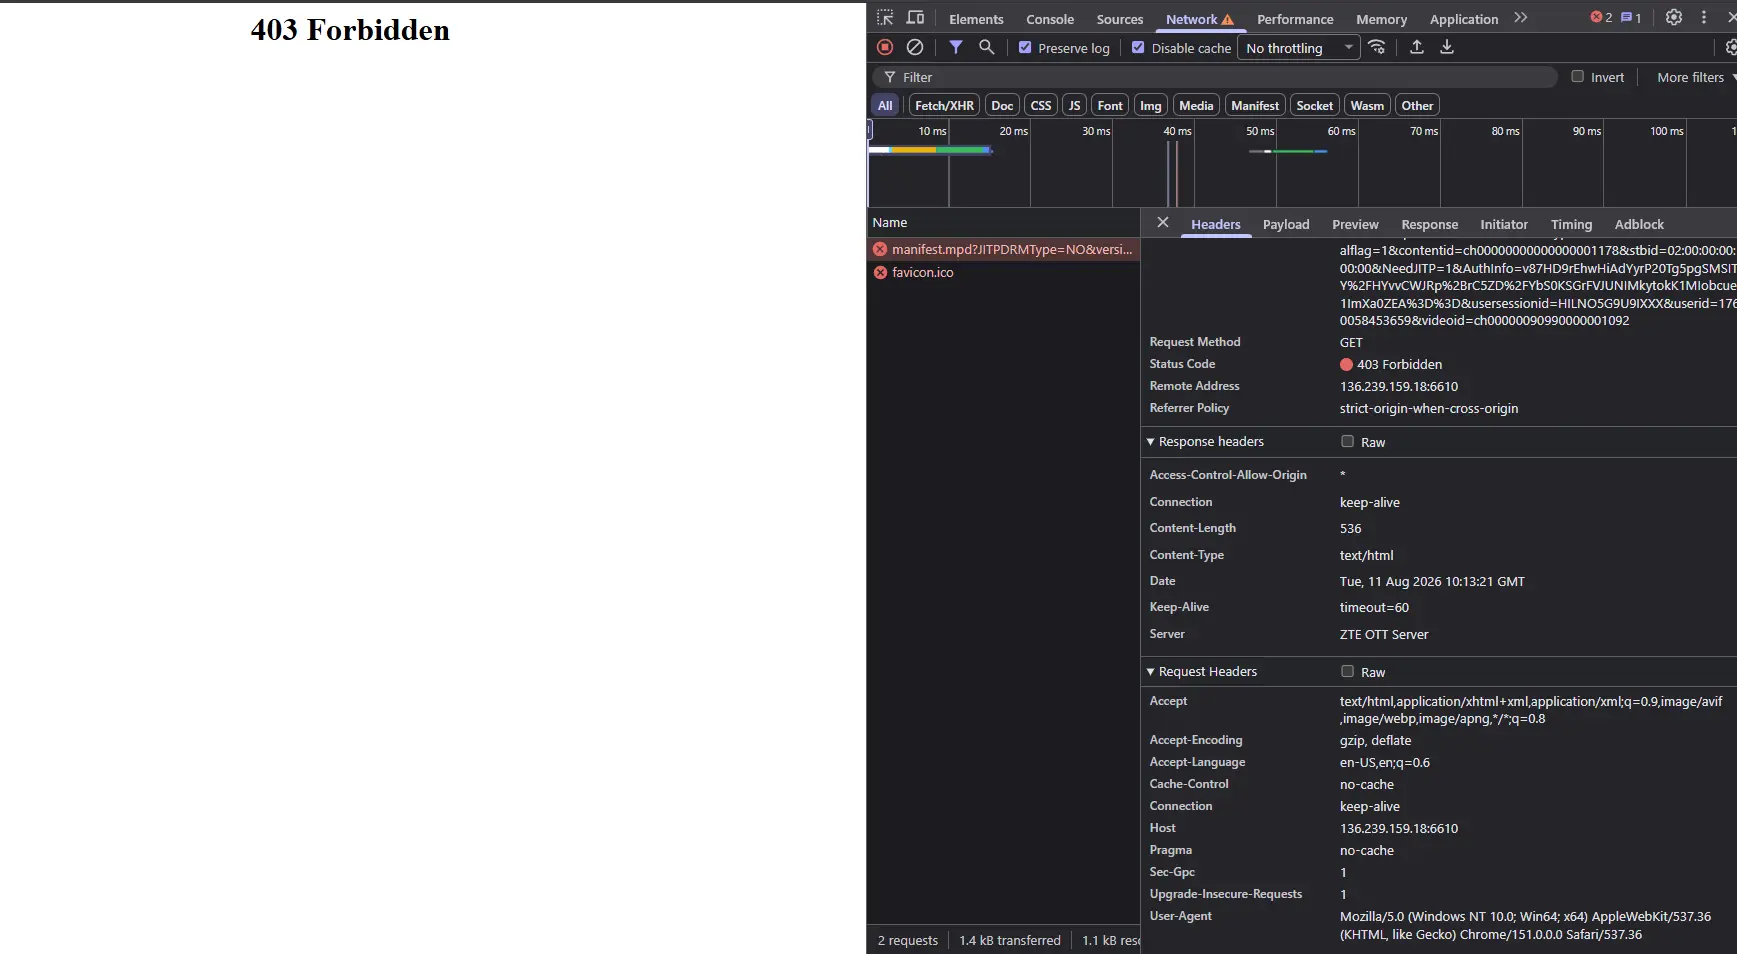Click the red 403 status indicator

coord(1346,365)
